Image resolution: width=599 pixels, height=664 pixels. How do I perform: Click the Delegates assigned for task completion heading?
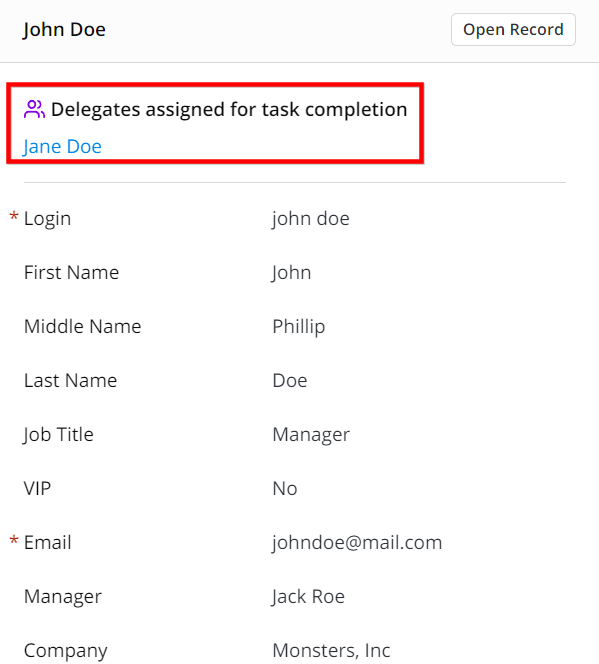(229, 110)
